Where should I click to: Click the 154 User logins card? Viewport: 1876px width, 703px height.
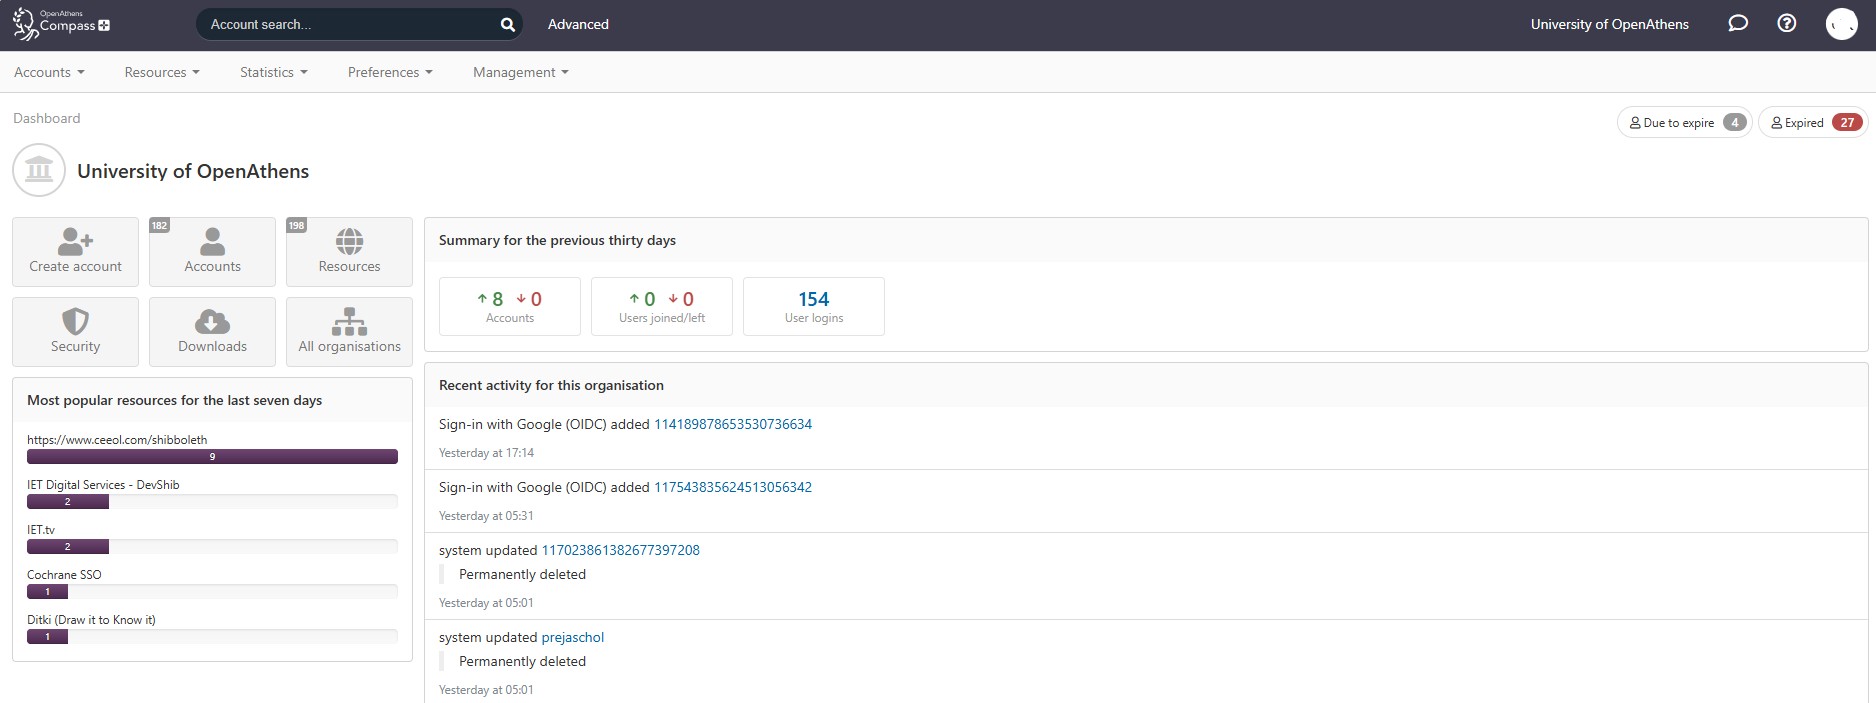pyautogui.click(x=814, y=306)
